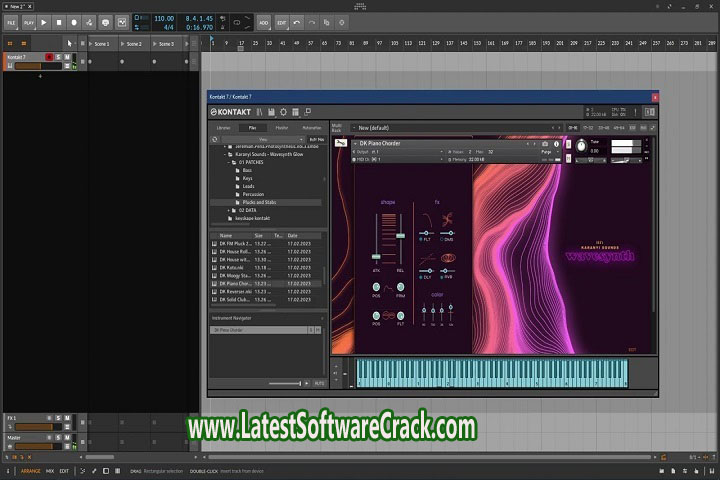Switch to the Kontakt Library tab
The width and height of the screenshot is (720, 480).
[x=224, y=128]
